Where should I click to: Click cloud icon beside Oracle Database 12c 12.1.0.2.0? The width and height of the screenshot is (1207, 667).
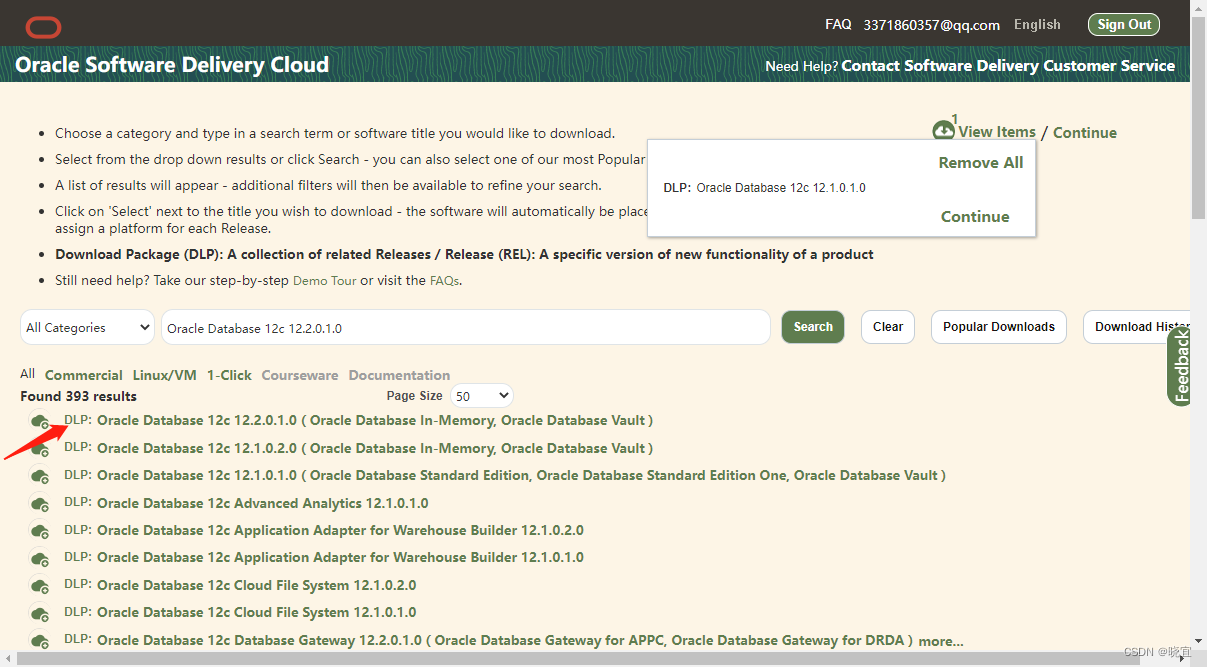pos(40,449)
